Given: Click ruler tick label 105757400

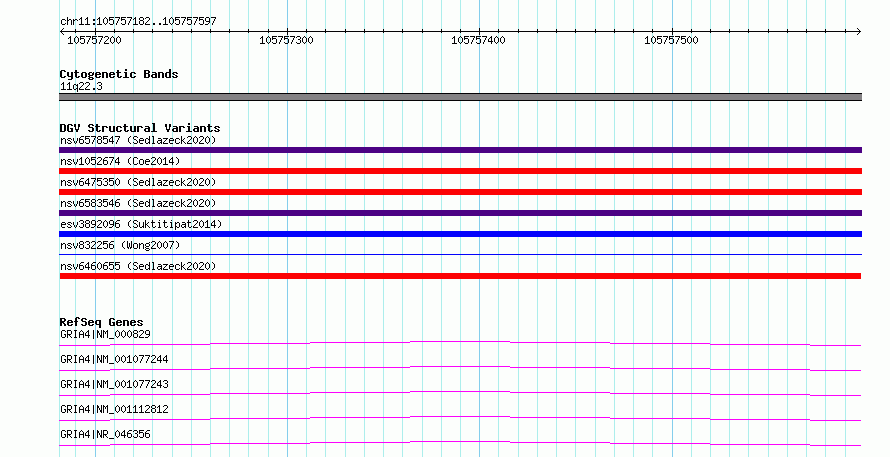Looking at the screenshot, I should [478, 40].
